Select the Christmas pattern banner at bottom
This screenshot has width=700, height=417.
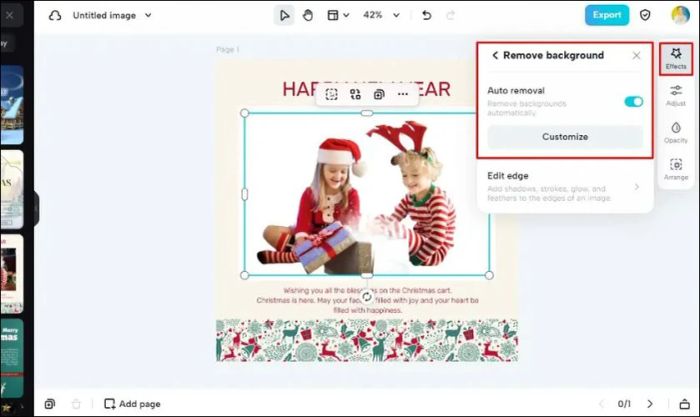(x=367, y=340)
